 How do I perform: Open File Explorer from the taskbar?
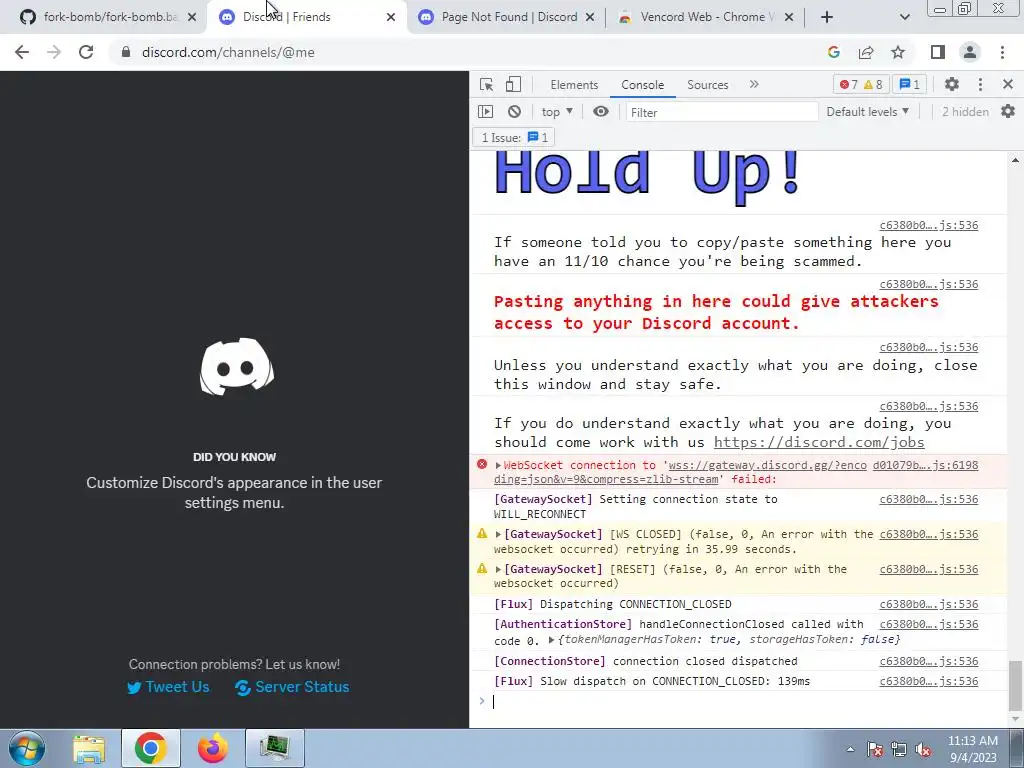point(89,749)
